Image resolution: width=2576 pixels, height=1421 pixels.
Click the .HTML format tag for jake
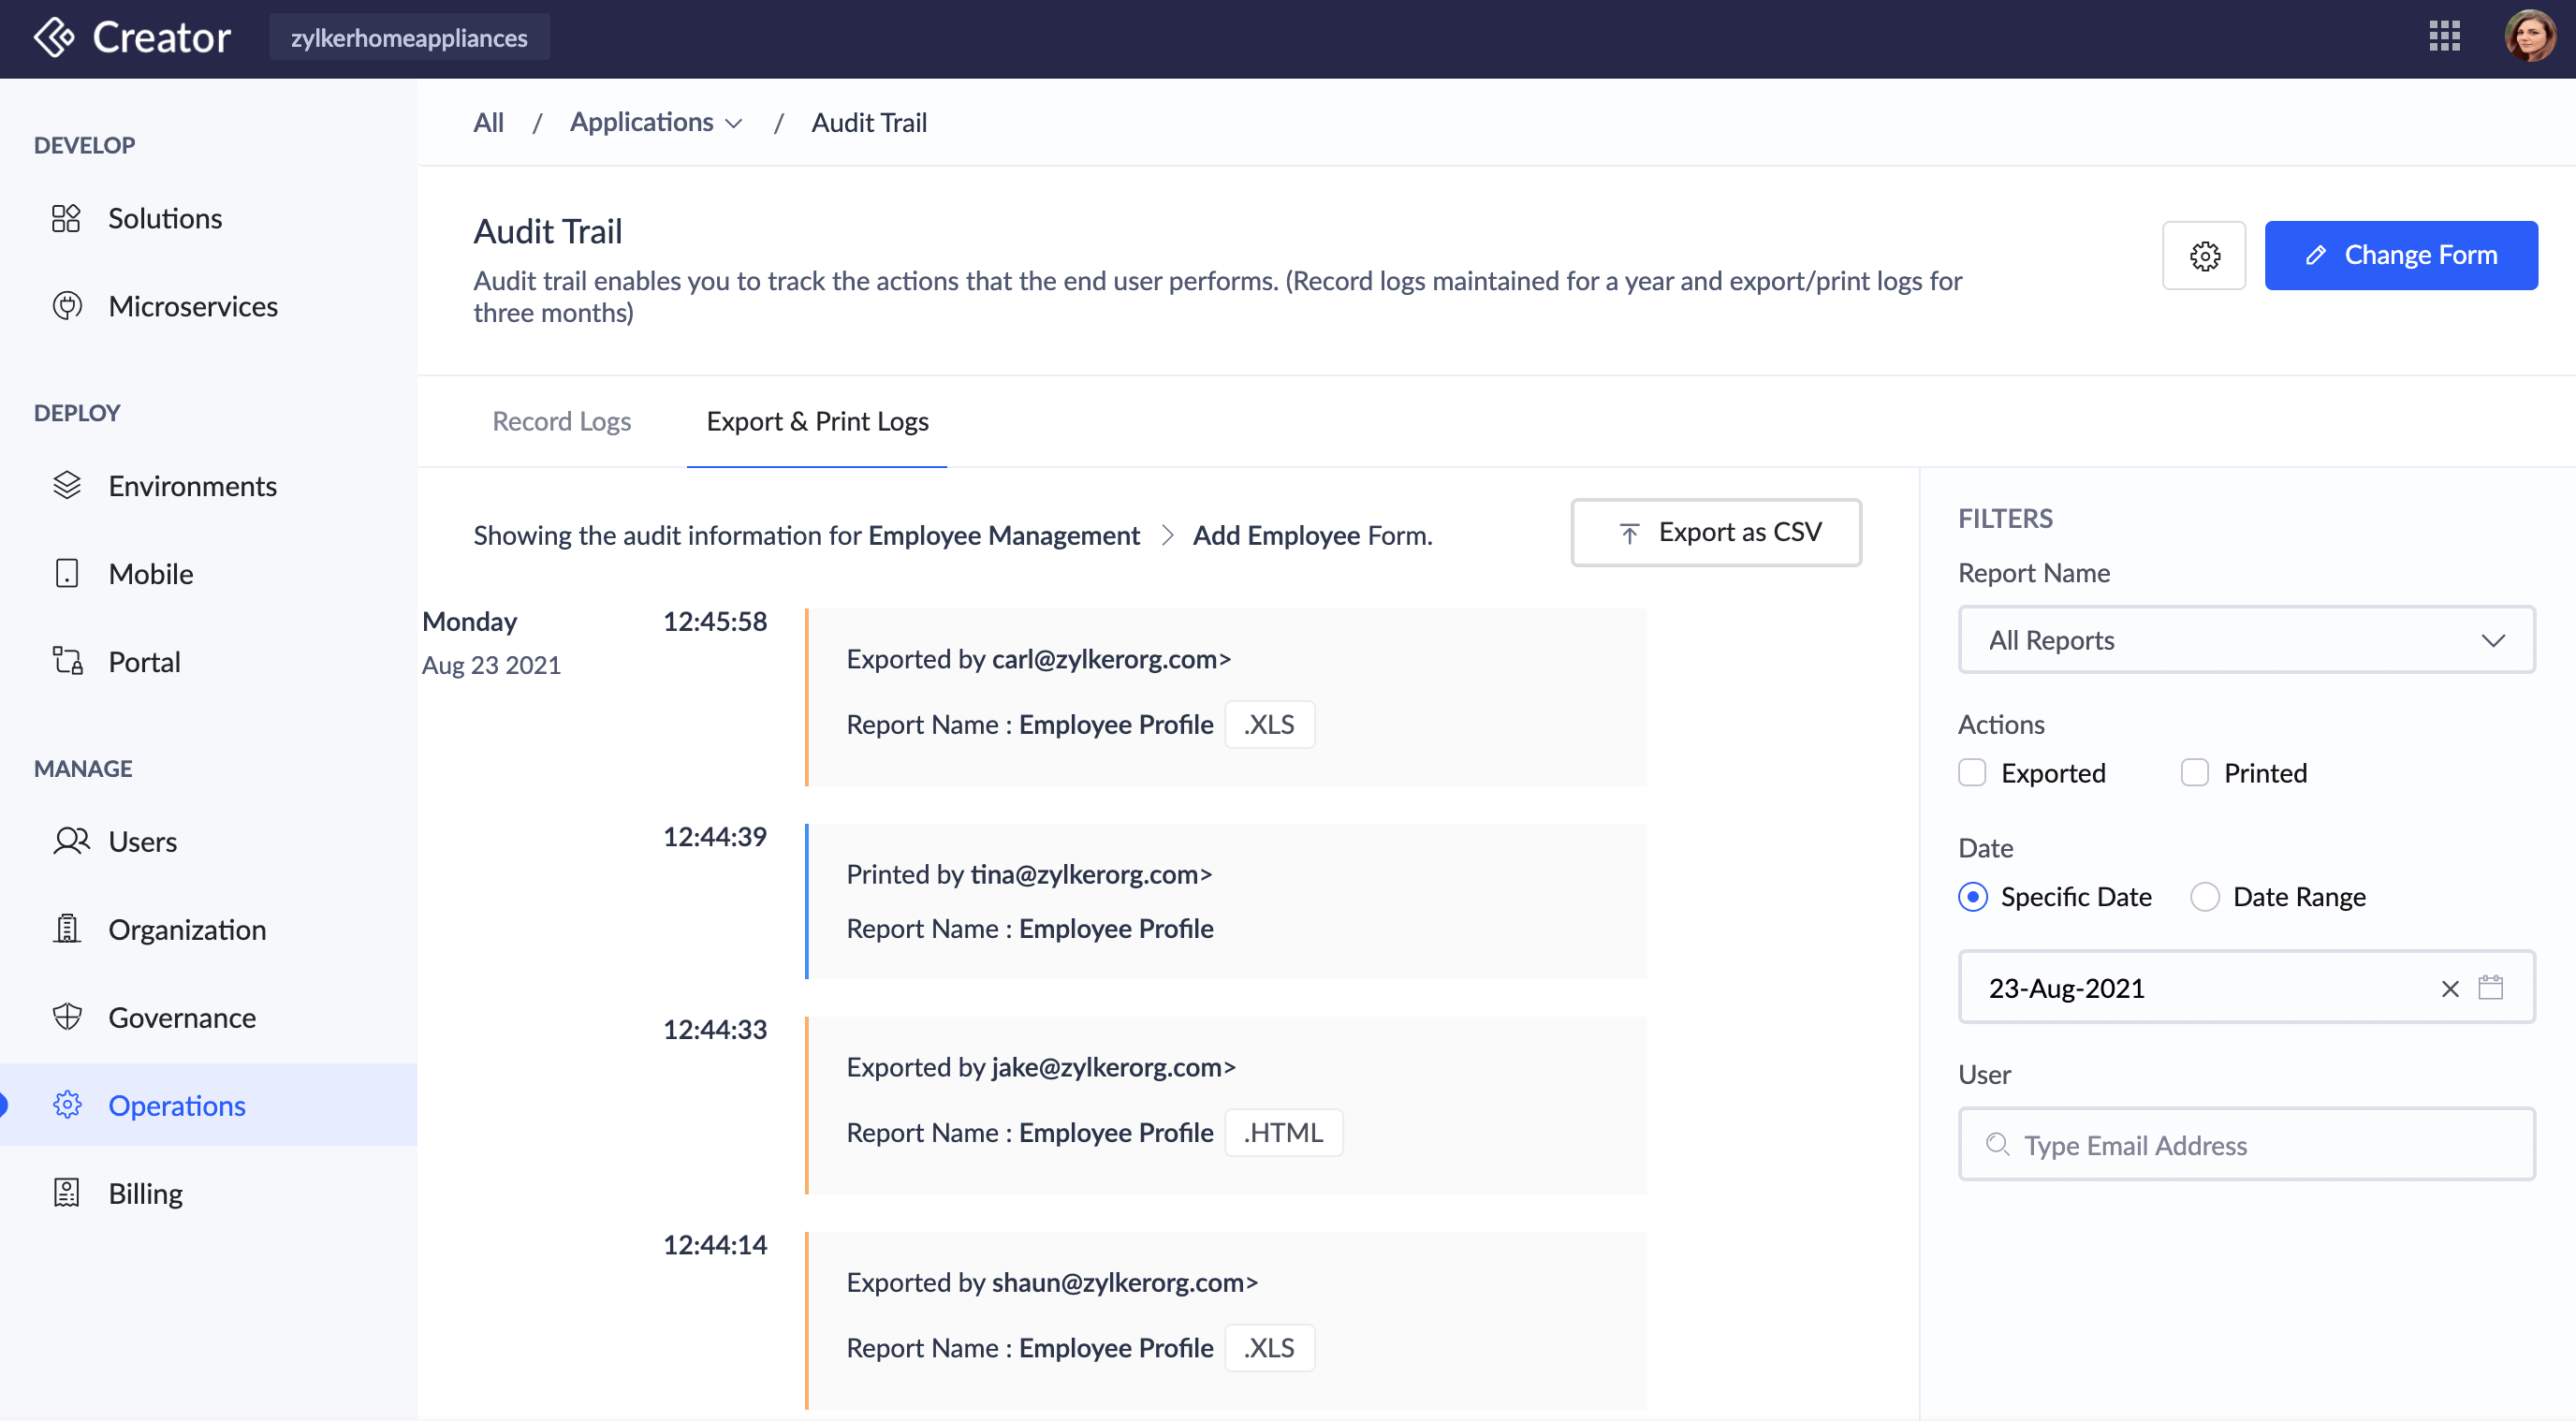click(x=1283, y=1133)
